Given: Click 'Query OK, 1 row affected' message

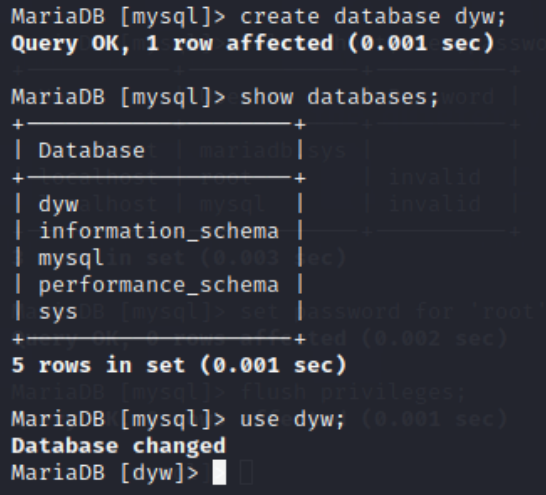Looking at the screenshot, I should coord(172,44).
